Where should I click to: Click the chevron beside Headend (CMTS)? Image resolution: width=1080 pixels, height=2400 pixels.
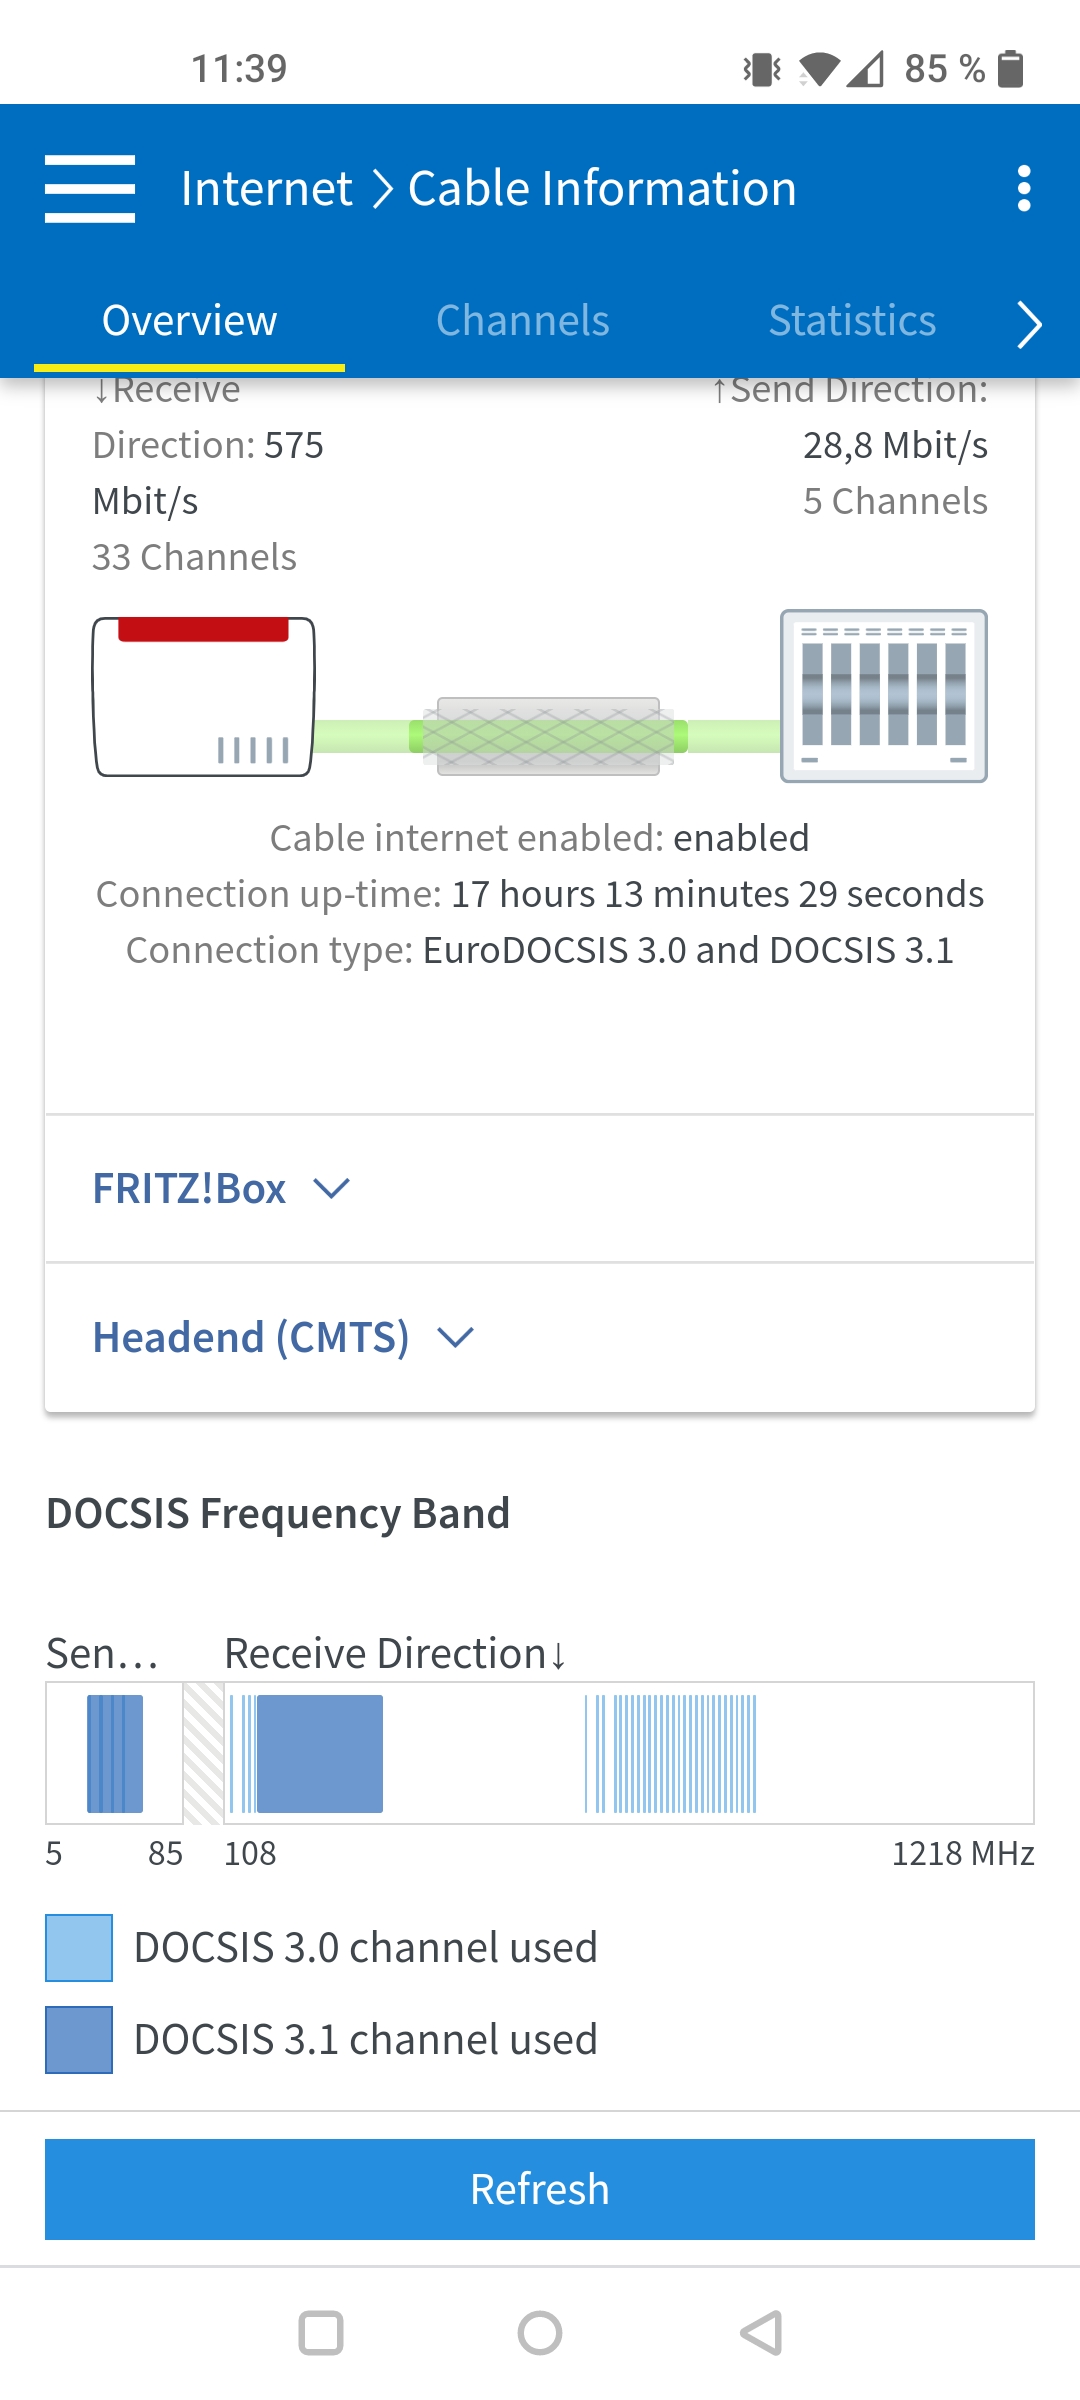click(456, 1338)
